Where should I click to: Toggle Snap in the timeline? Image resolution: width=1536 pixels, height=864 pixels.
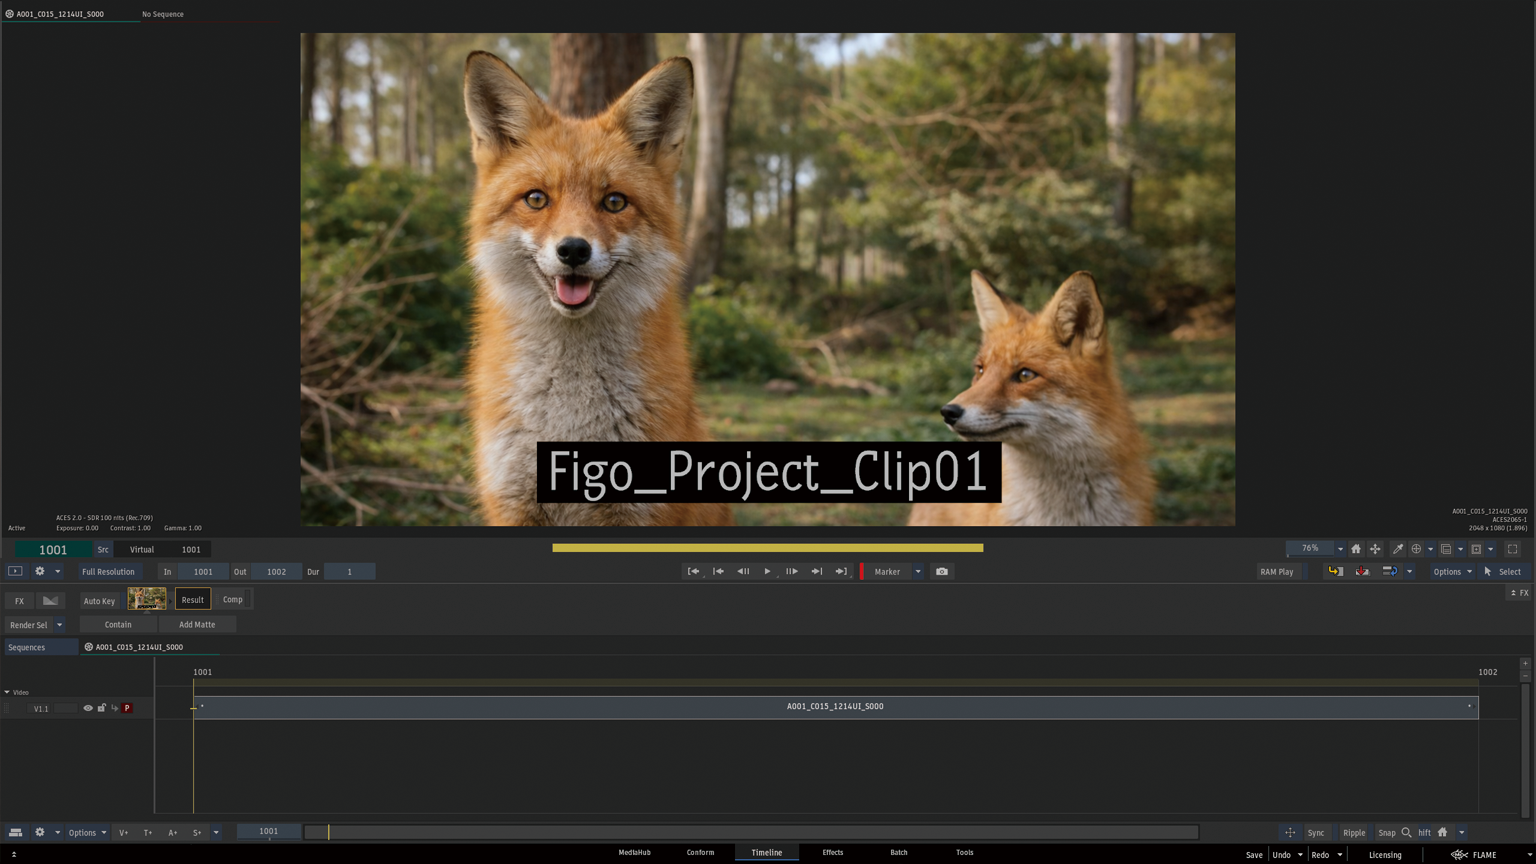1386,832
